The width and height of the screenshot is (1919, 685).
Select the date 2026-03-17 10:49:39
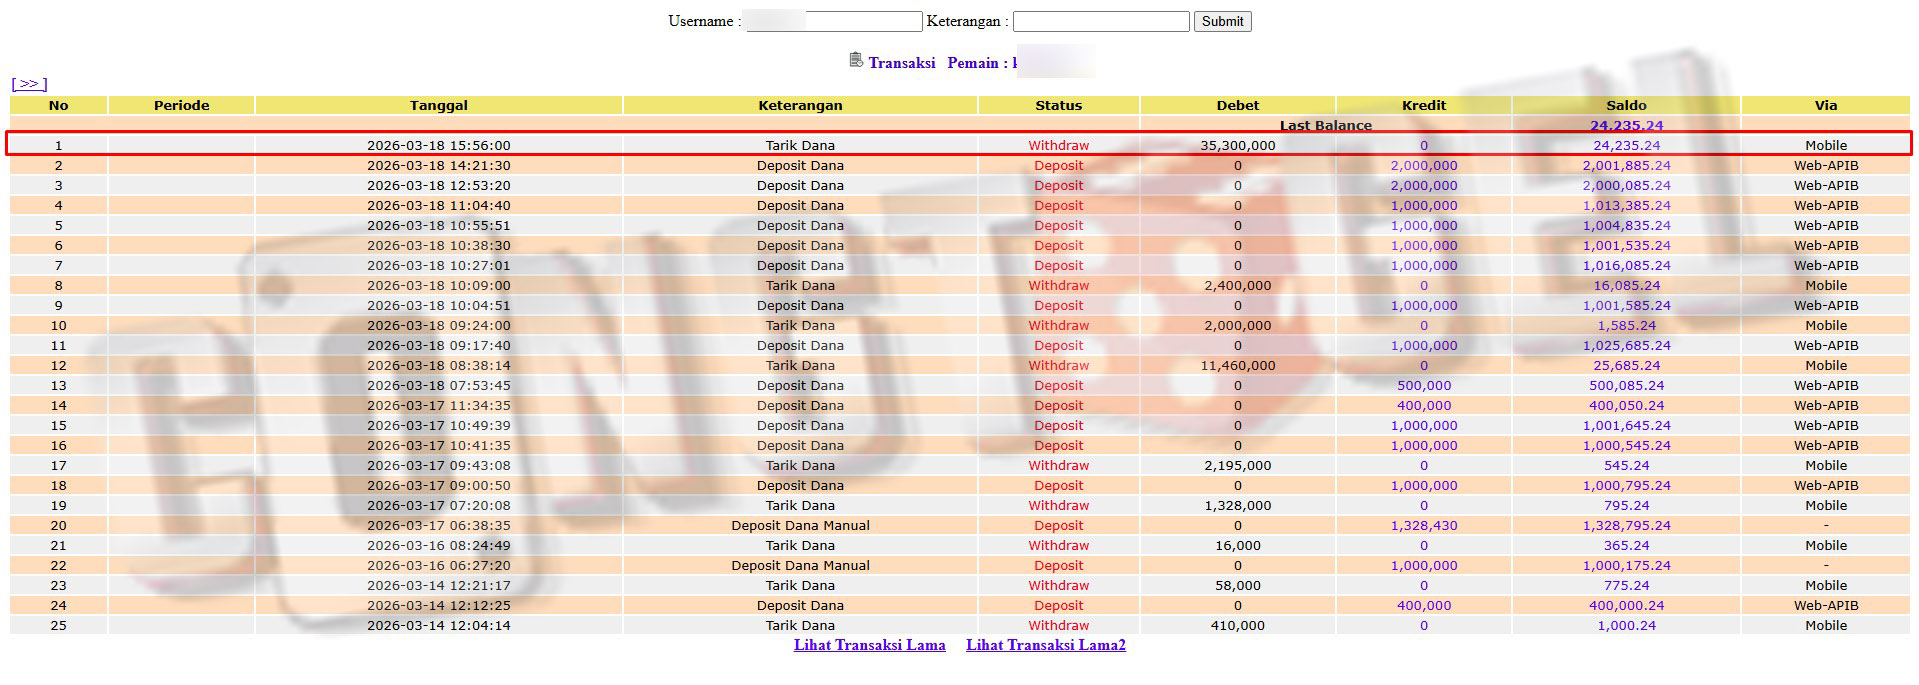click(438, 425)
